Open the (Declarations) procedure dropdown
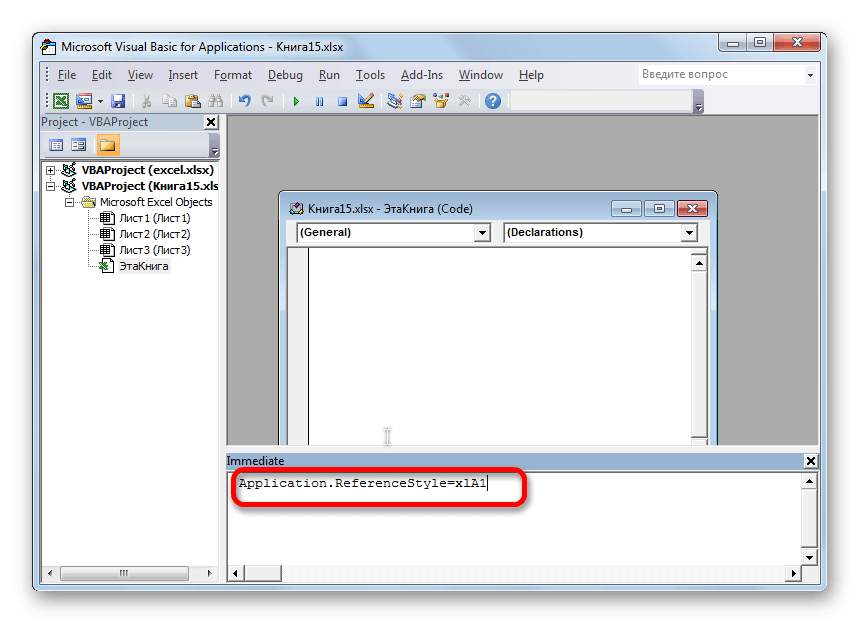Viewport: 860px width, 624px height. (x=688, y=233)
